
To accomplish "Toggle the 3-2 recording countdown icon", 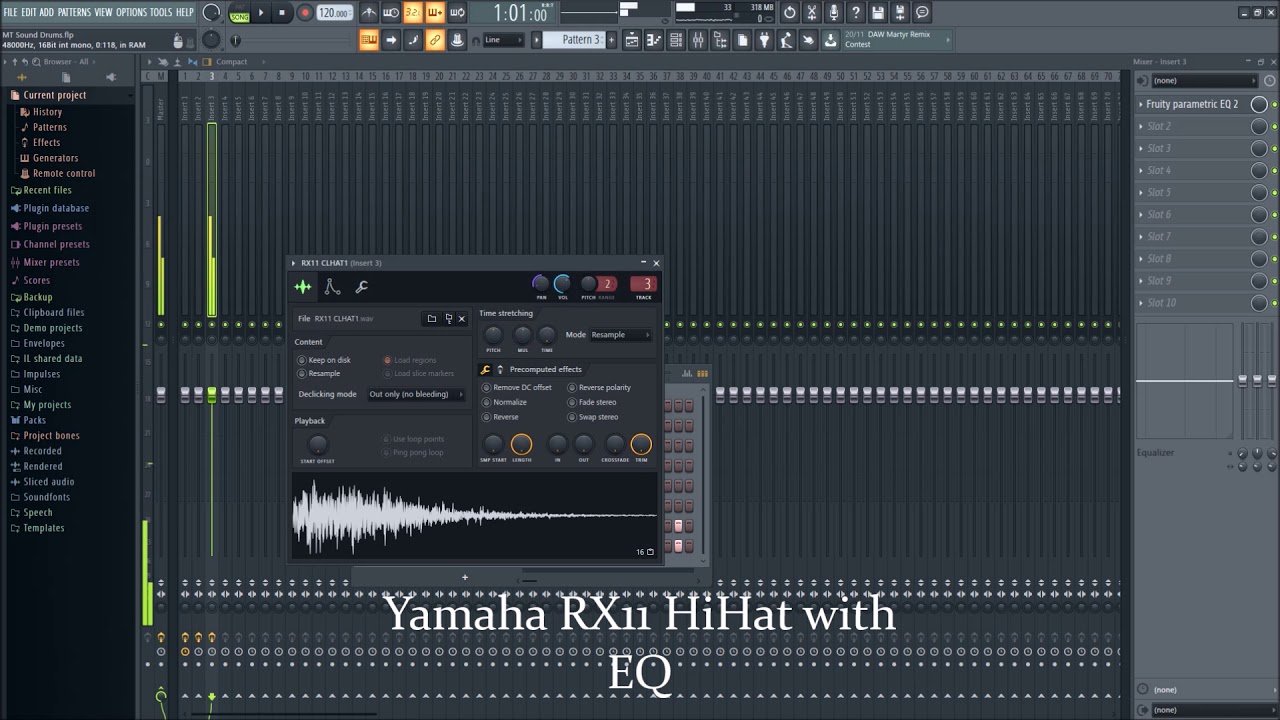I will coord(412,13).
